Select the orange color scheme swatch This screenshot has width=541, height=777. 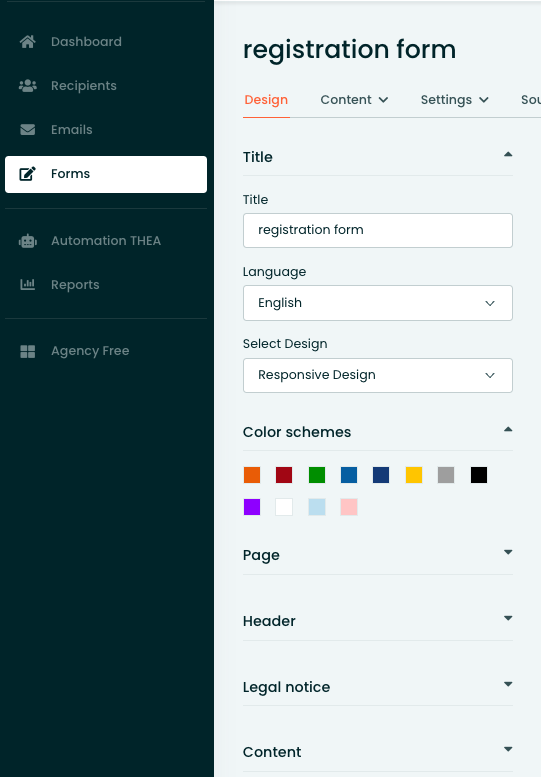tap(252, 475)
